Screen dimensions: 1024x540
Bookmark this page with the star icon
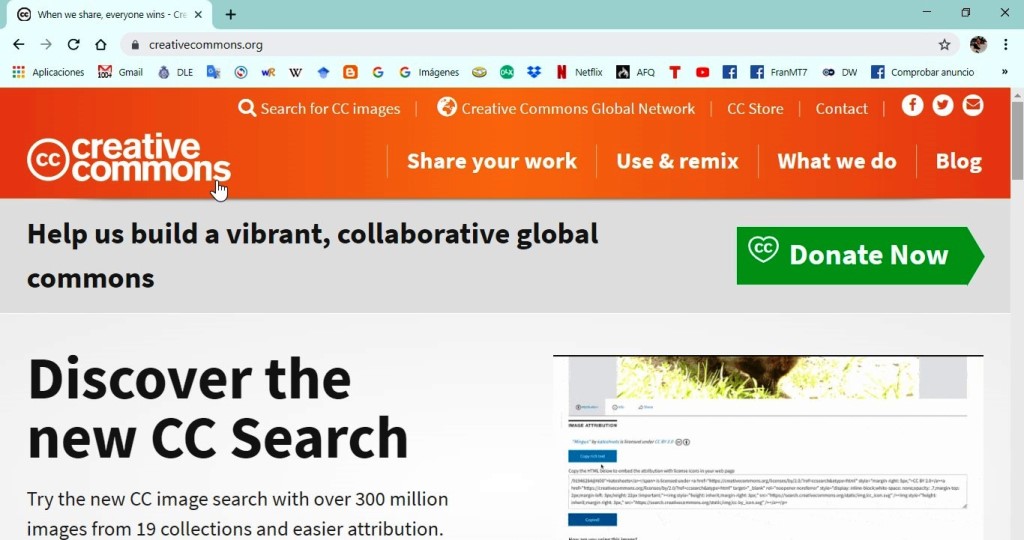coord(944,44)
